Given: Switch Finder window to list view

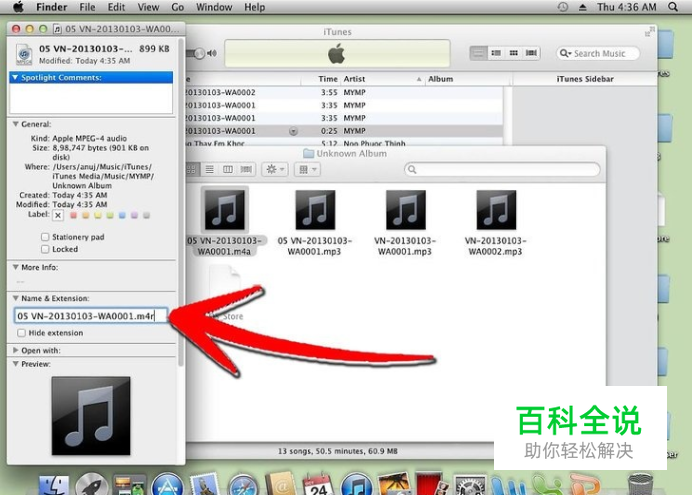Looking at the screenshot, I should point(210,169).
